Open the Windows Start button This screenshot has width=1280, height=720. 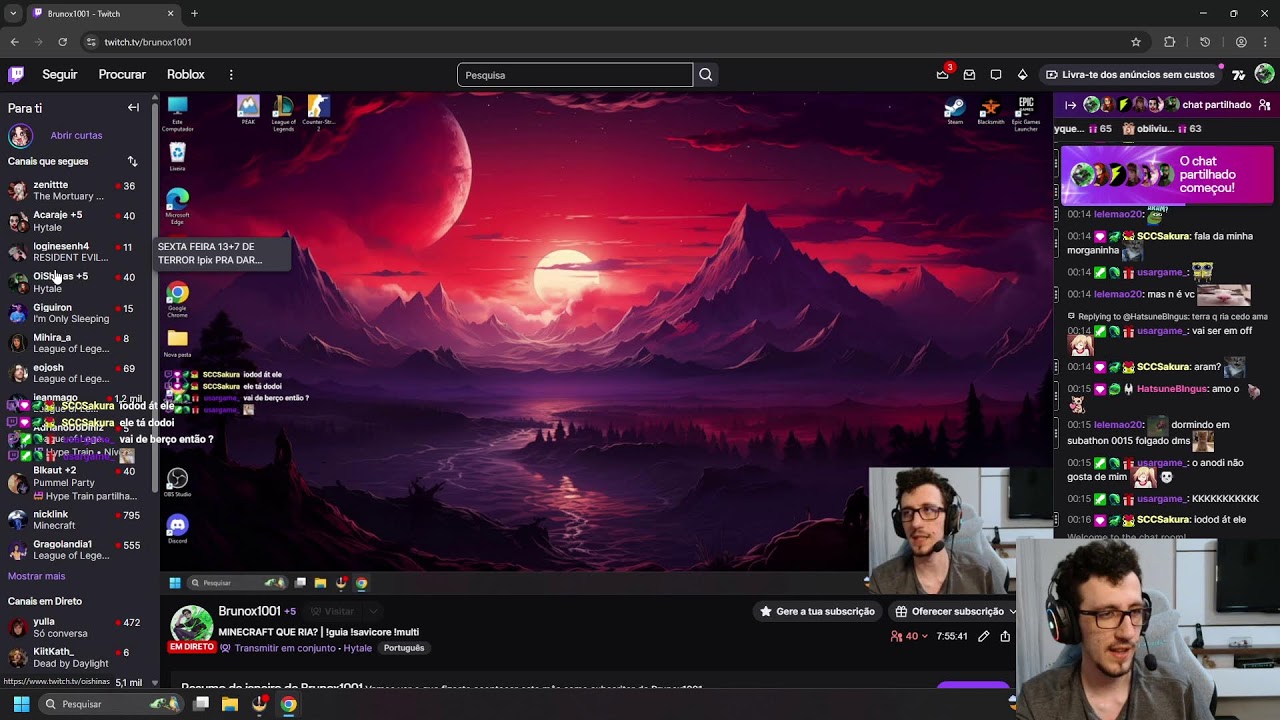(21, 704)
